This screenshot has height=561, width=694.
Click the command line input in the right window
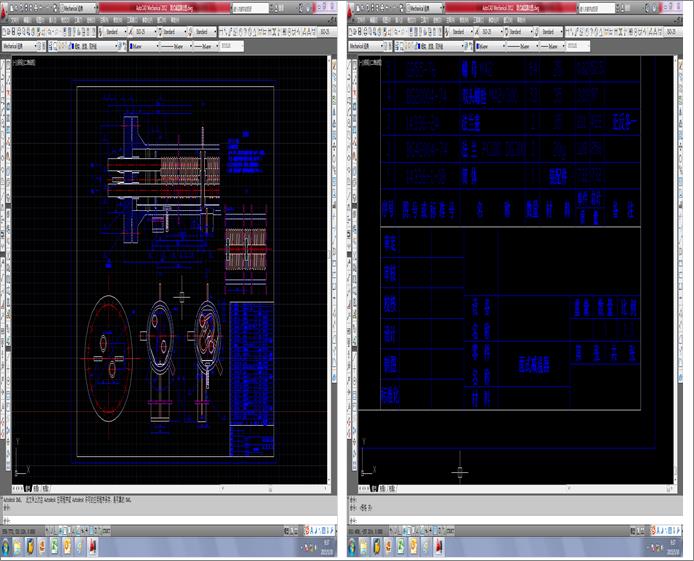tap(515, 519)
